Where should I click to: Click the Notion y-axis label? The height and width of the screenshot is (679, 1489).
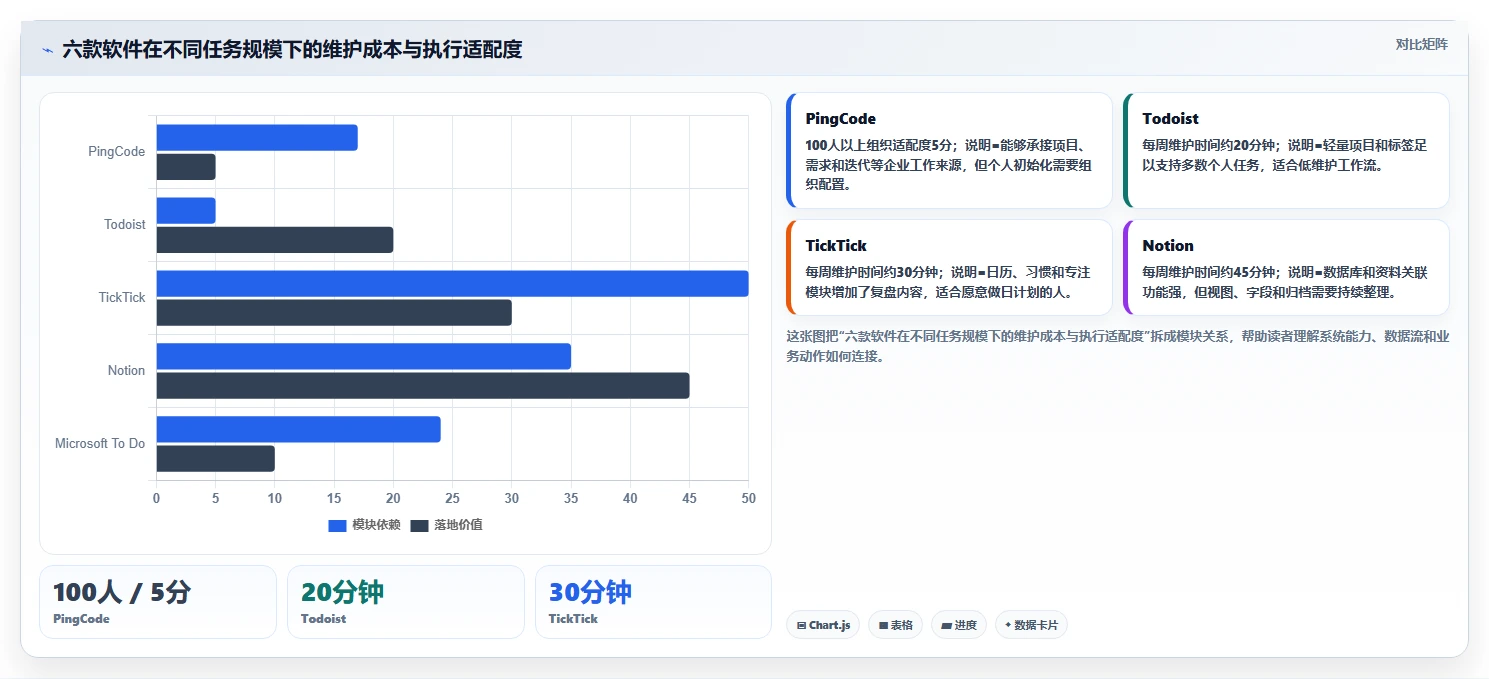click(x=127, y=371)
